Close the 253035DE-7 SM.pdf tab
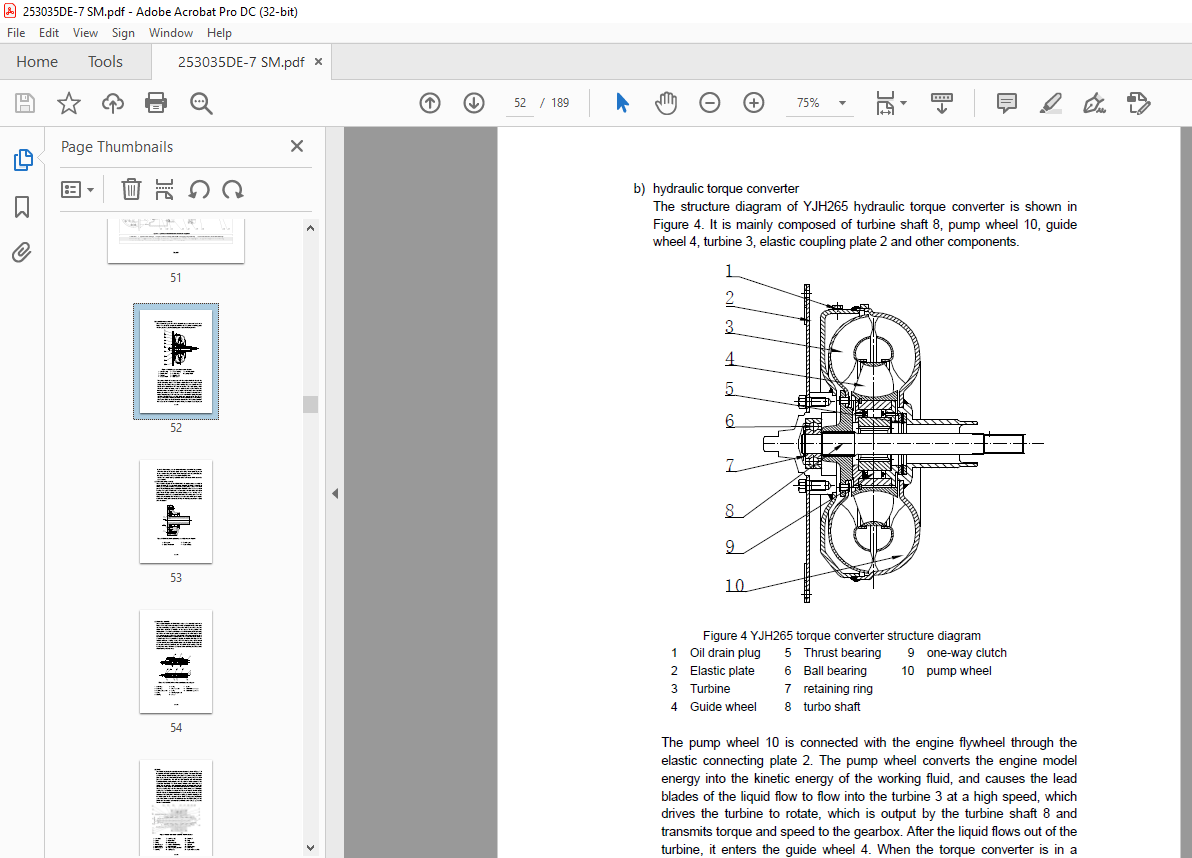 [x=319, y=62]
